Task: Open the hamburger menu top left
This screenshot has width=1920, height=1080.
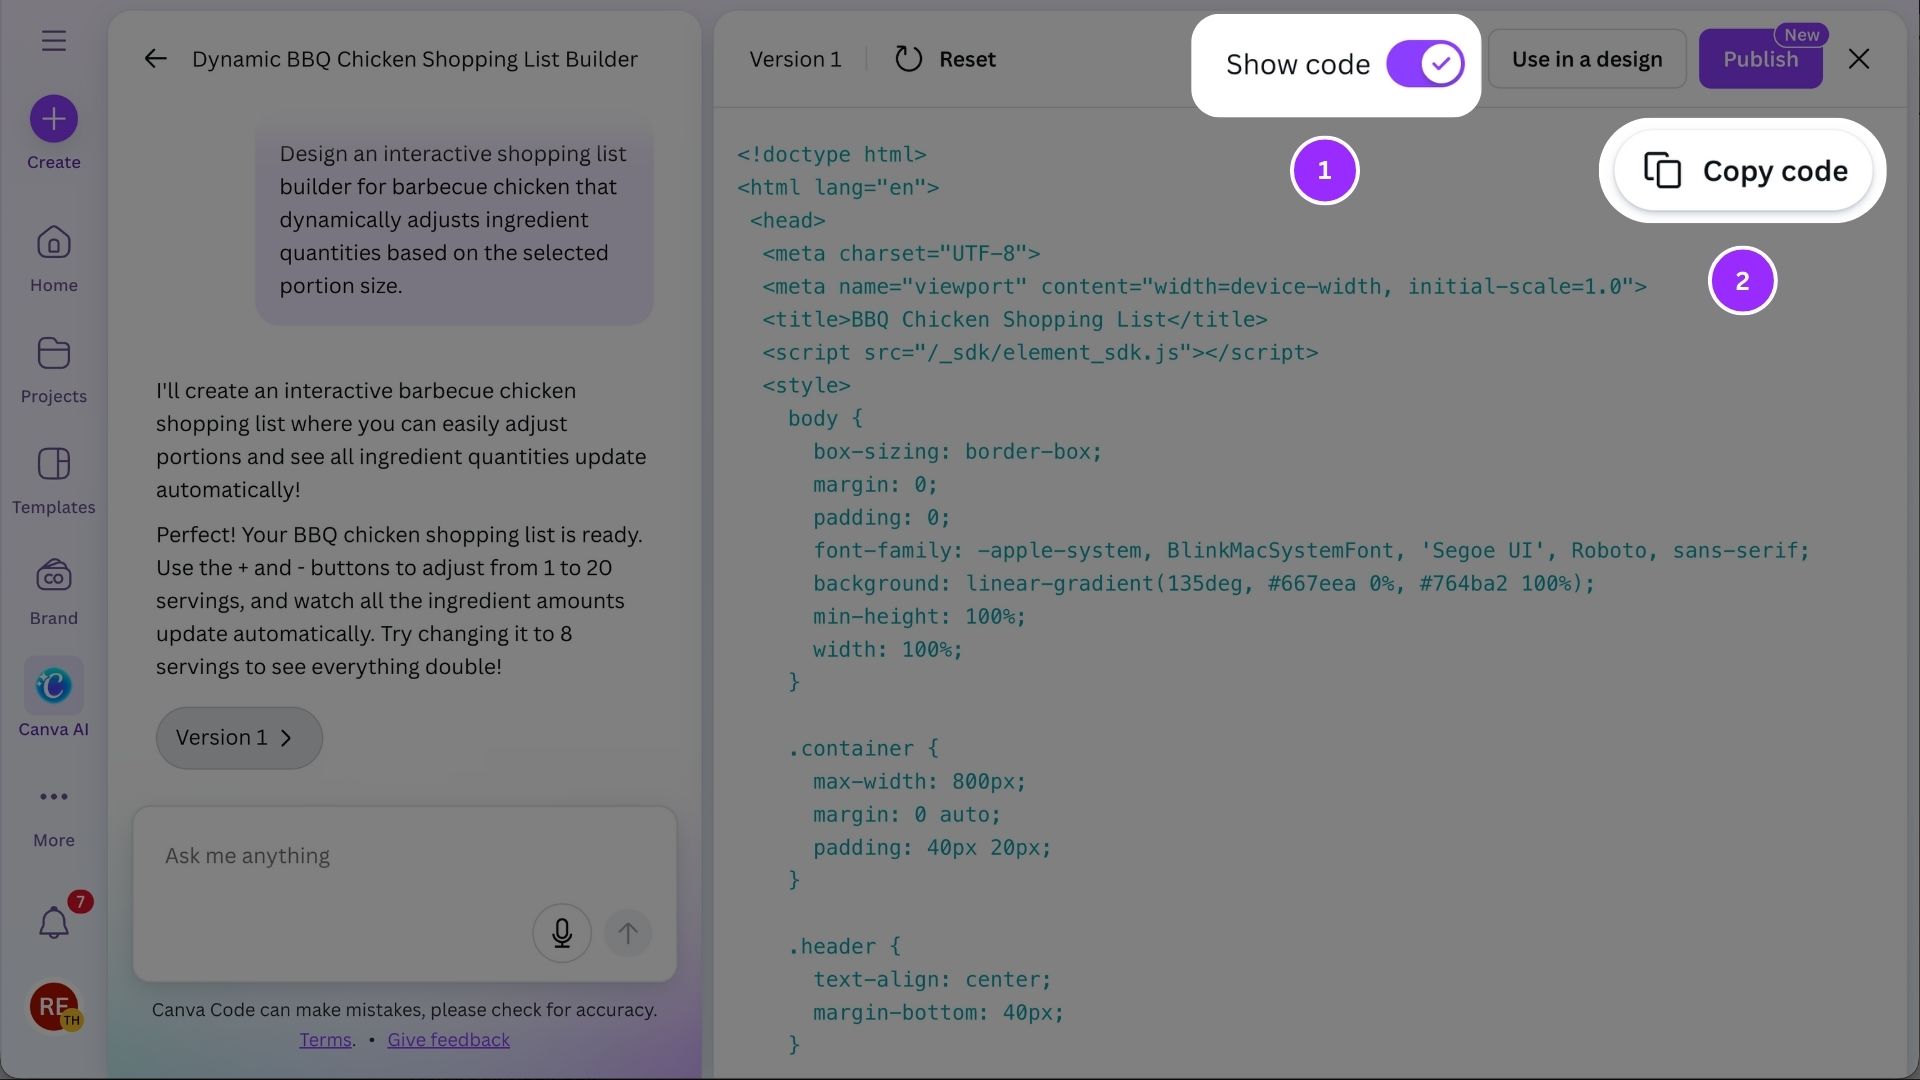Action: [52, 40]
